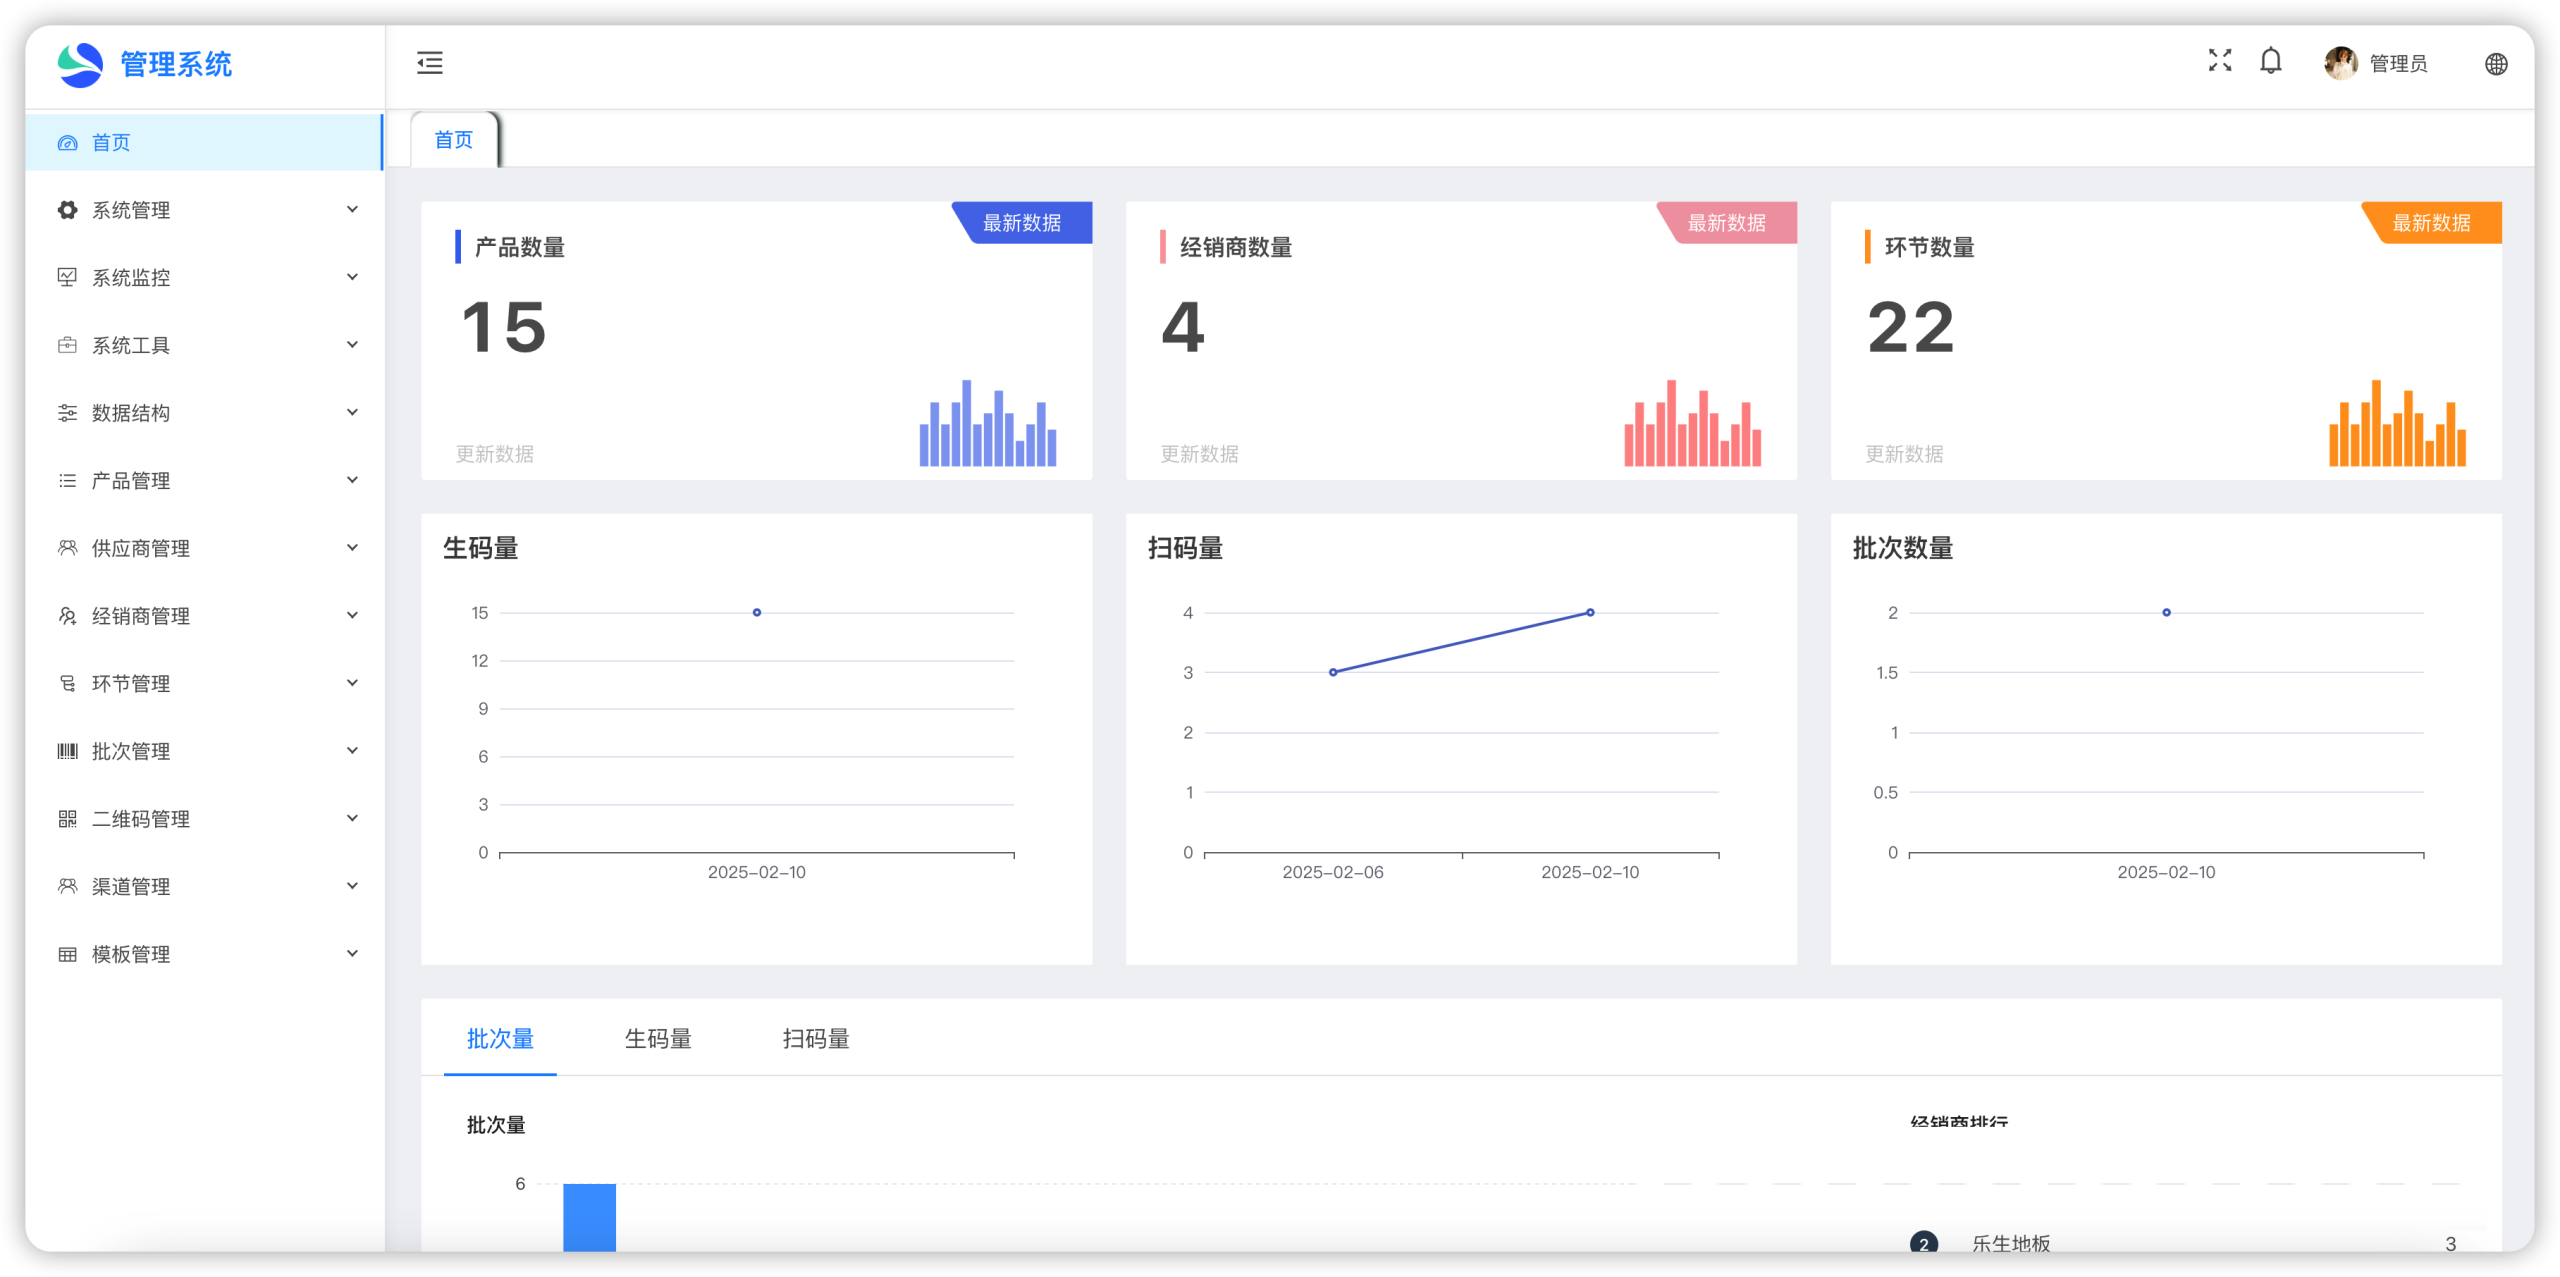Click the language globe icon

click(x=2496, y=64)
